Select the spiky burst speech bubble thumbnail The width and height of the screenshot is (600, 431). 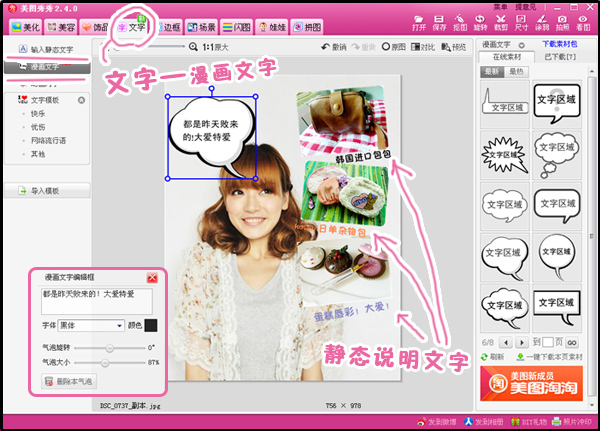tap(506, 152)
